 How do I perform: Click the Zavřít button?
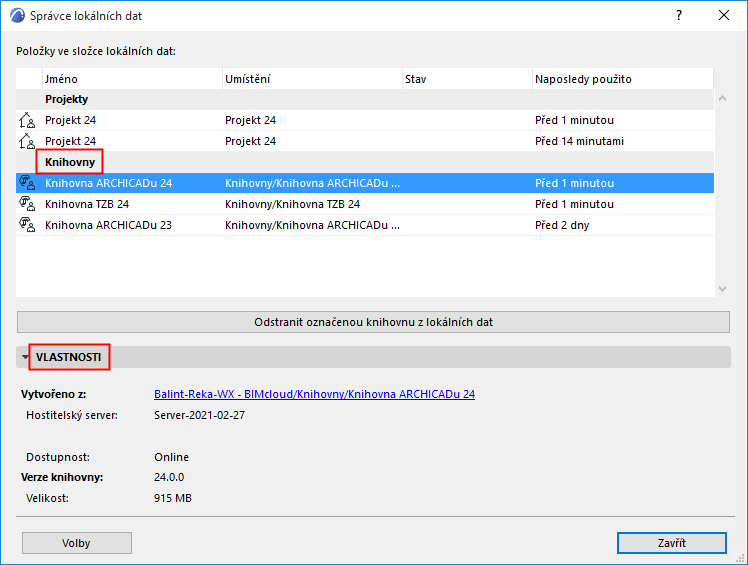(672, 543)
